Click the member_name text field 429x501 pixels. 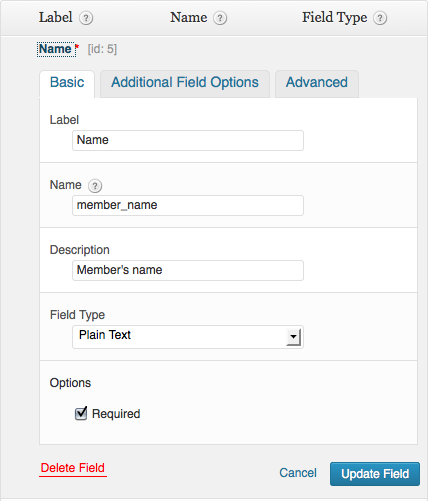[x=188, y=205]
